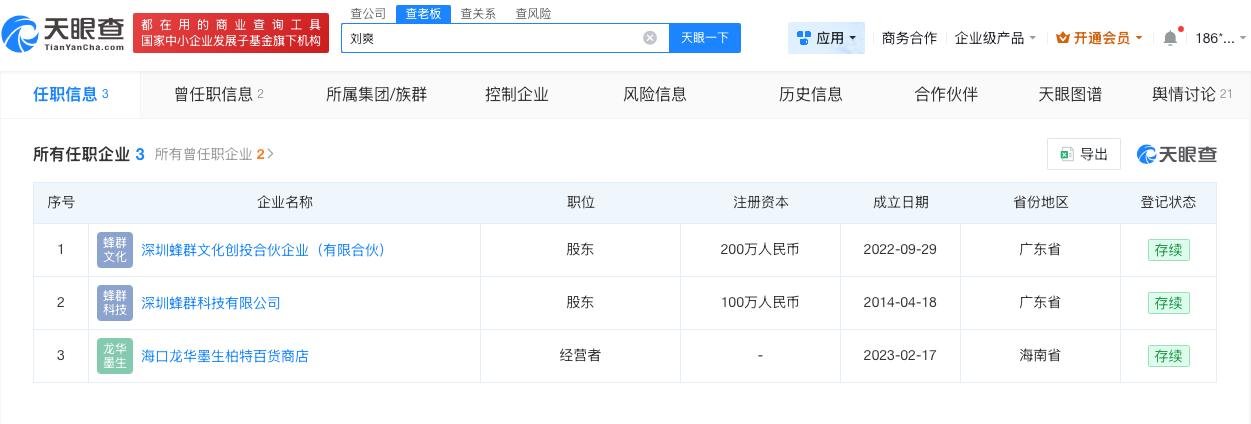This screenshot has height=424, width=1251.
Task: Click the 100万人民币 registered capital cell
Action: (760, 303)
